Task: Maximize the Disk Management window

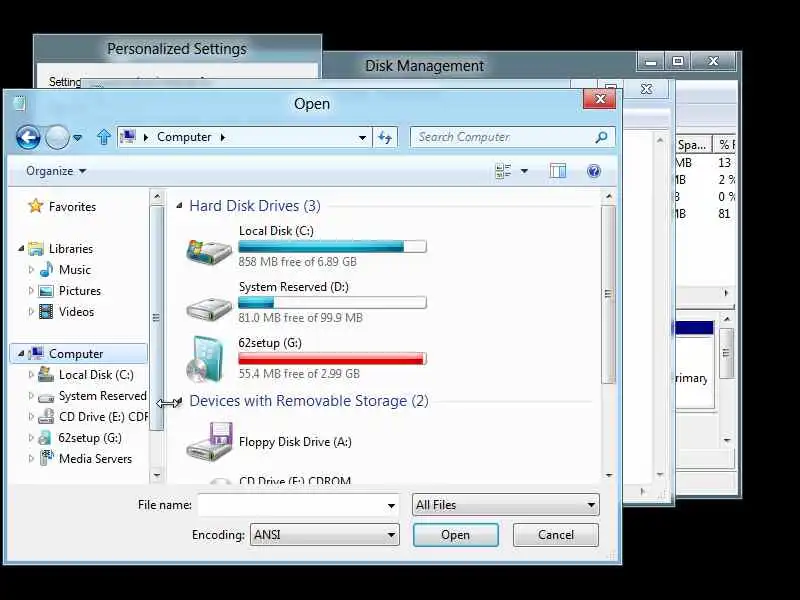Action: 678,62
